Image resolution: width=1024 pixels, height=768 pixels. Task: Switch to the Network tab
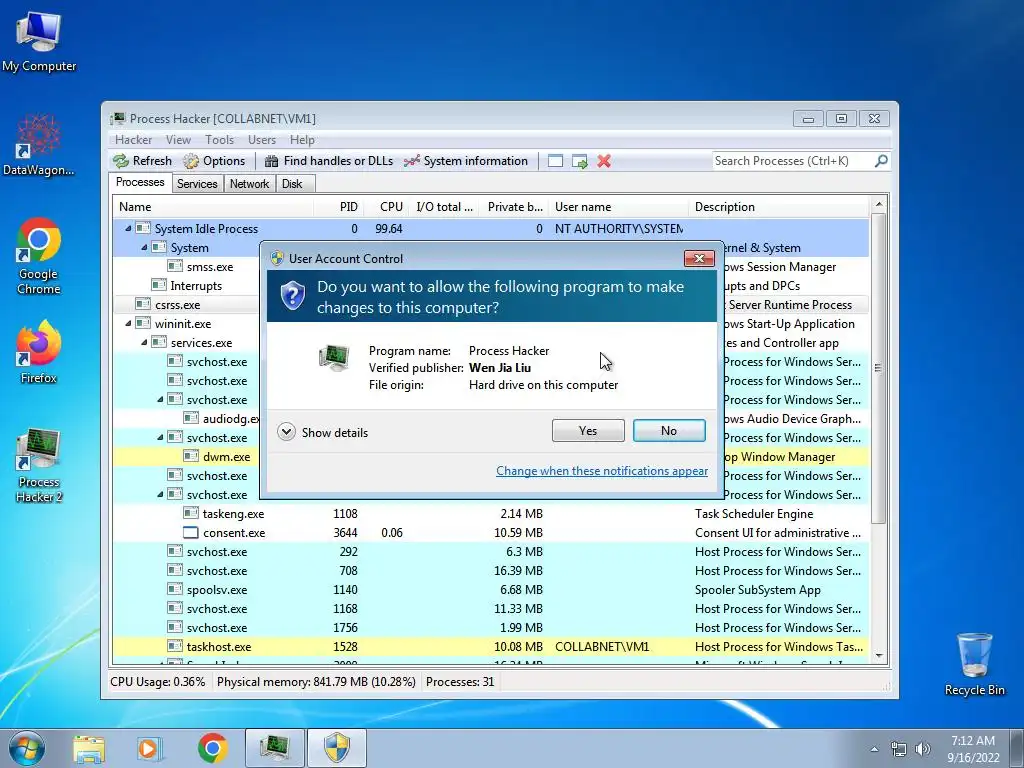point(249,184)
